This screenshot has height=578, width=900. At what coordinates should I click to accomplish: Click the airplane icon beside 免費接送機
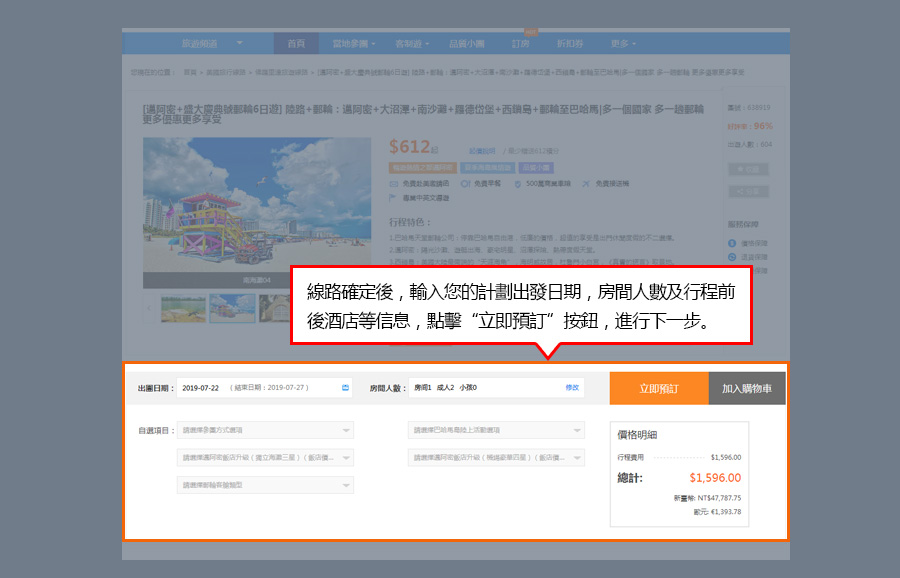[x=585, y=184]
